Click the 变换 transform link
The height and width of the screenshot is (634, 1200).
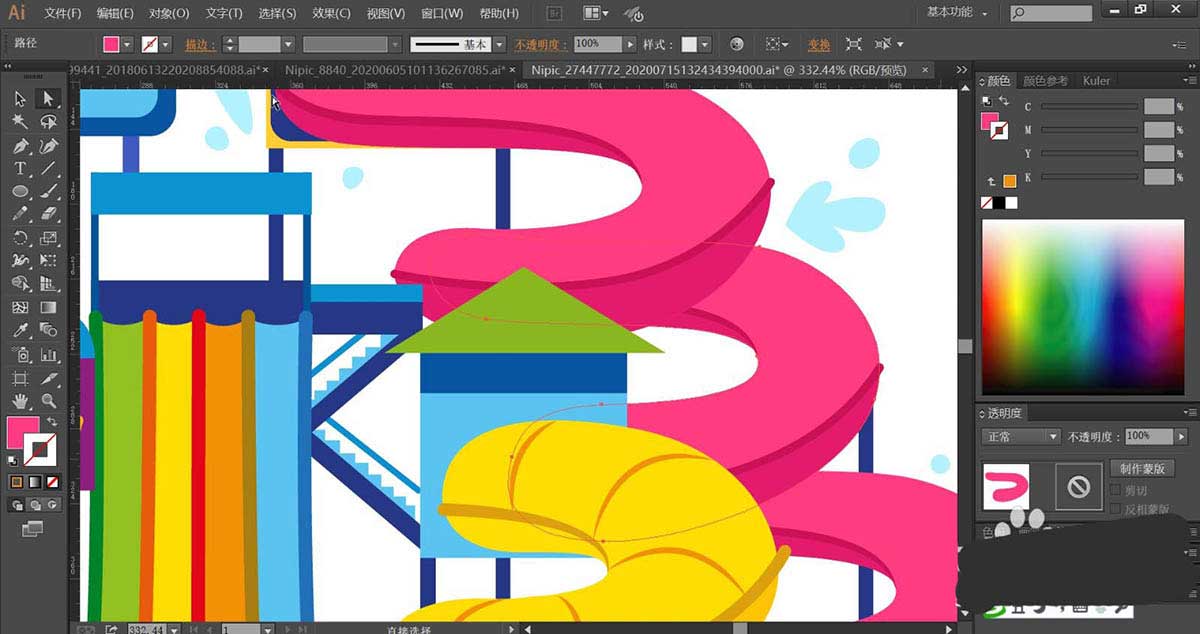coord(819,45)
